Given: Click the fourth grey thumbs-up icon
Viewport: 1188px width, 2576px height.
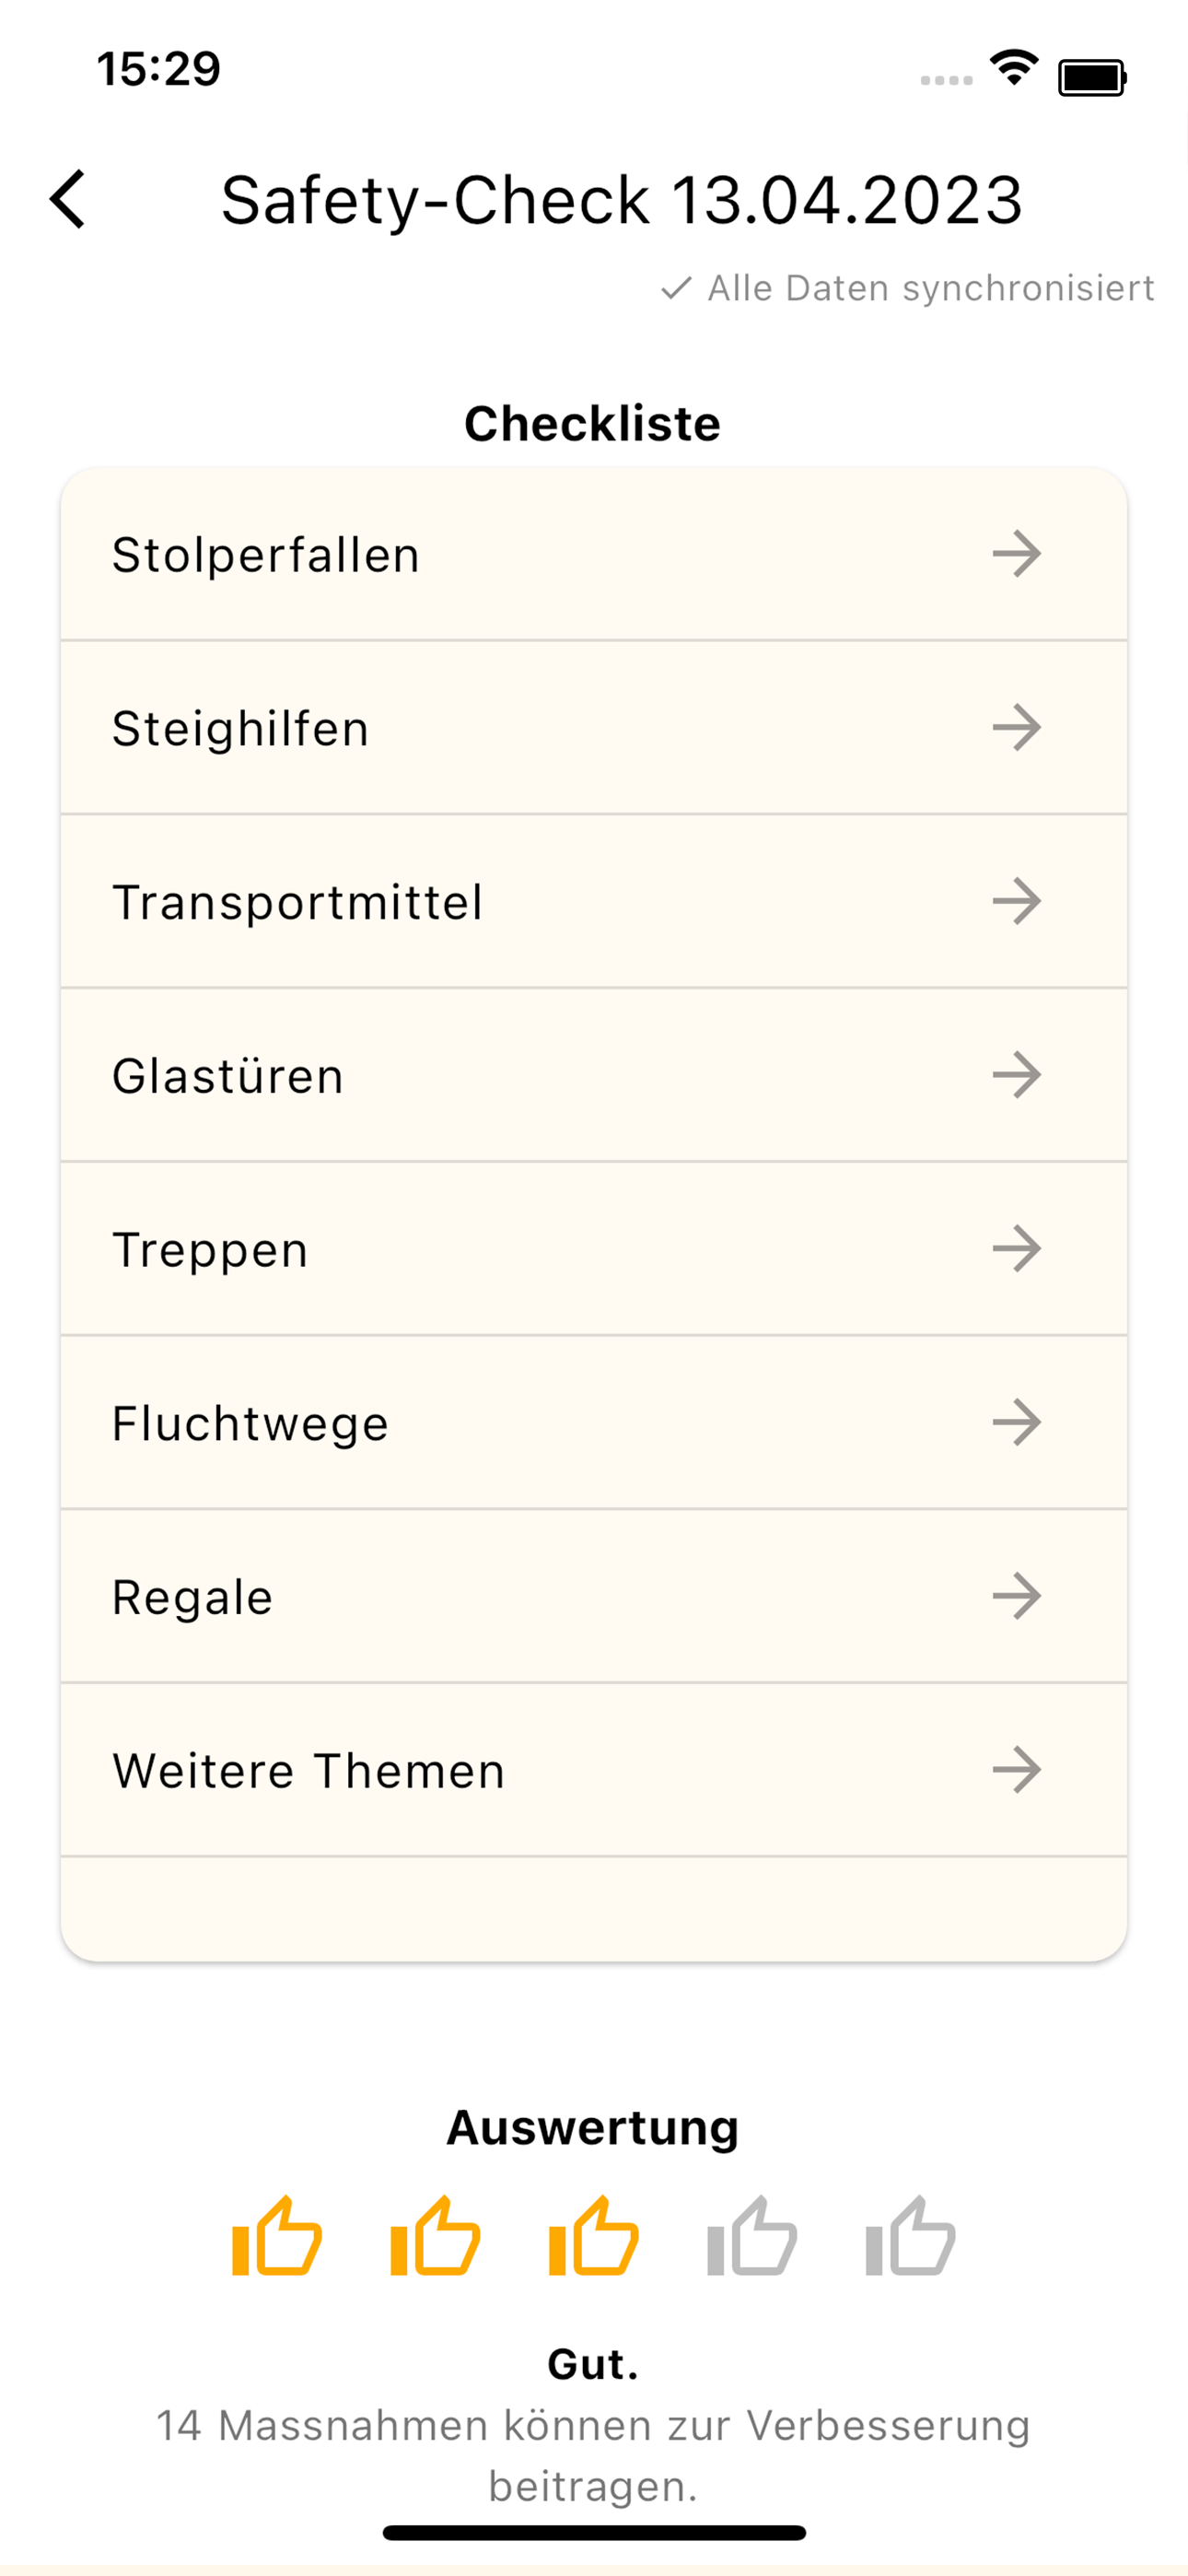Looking at the screenshot, I should 752,2236.
